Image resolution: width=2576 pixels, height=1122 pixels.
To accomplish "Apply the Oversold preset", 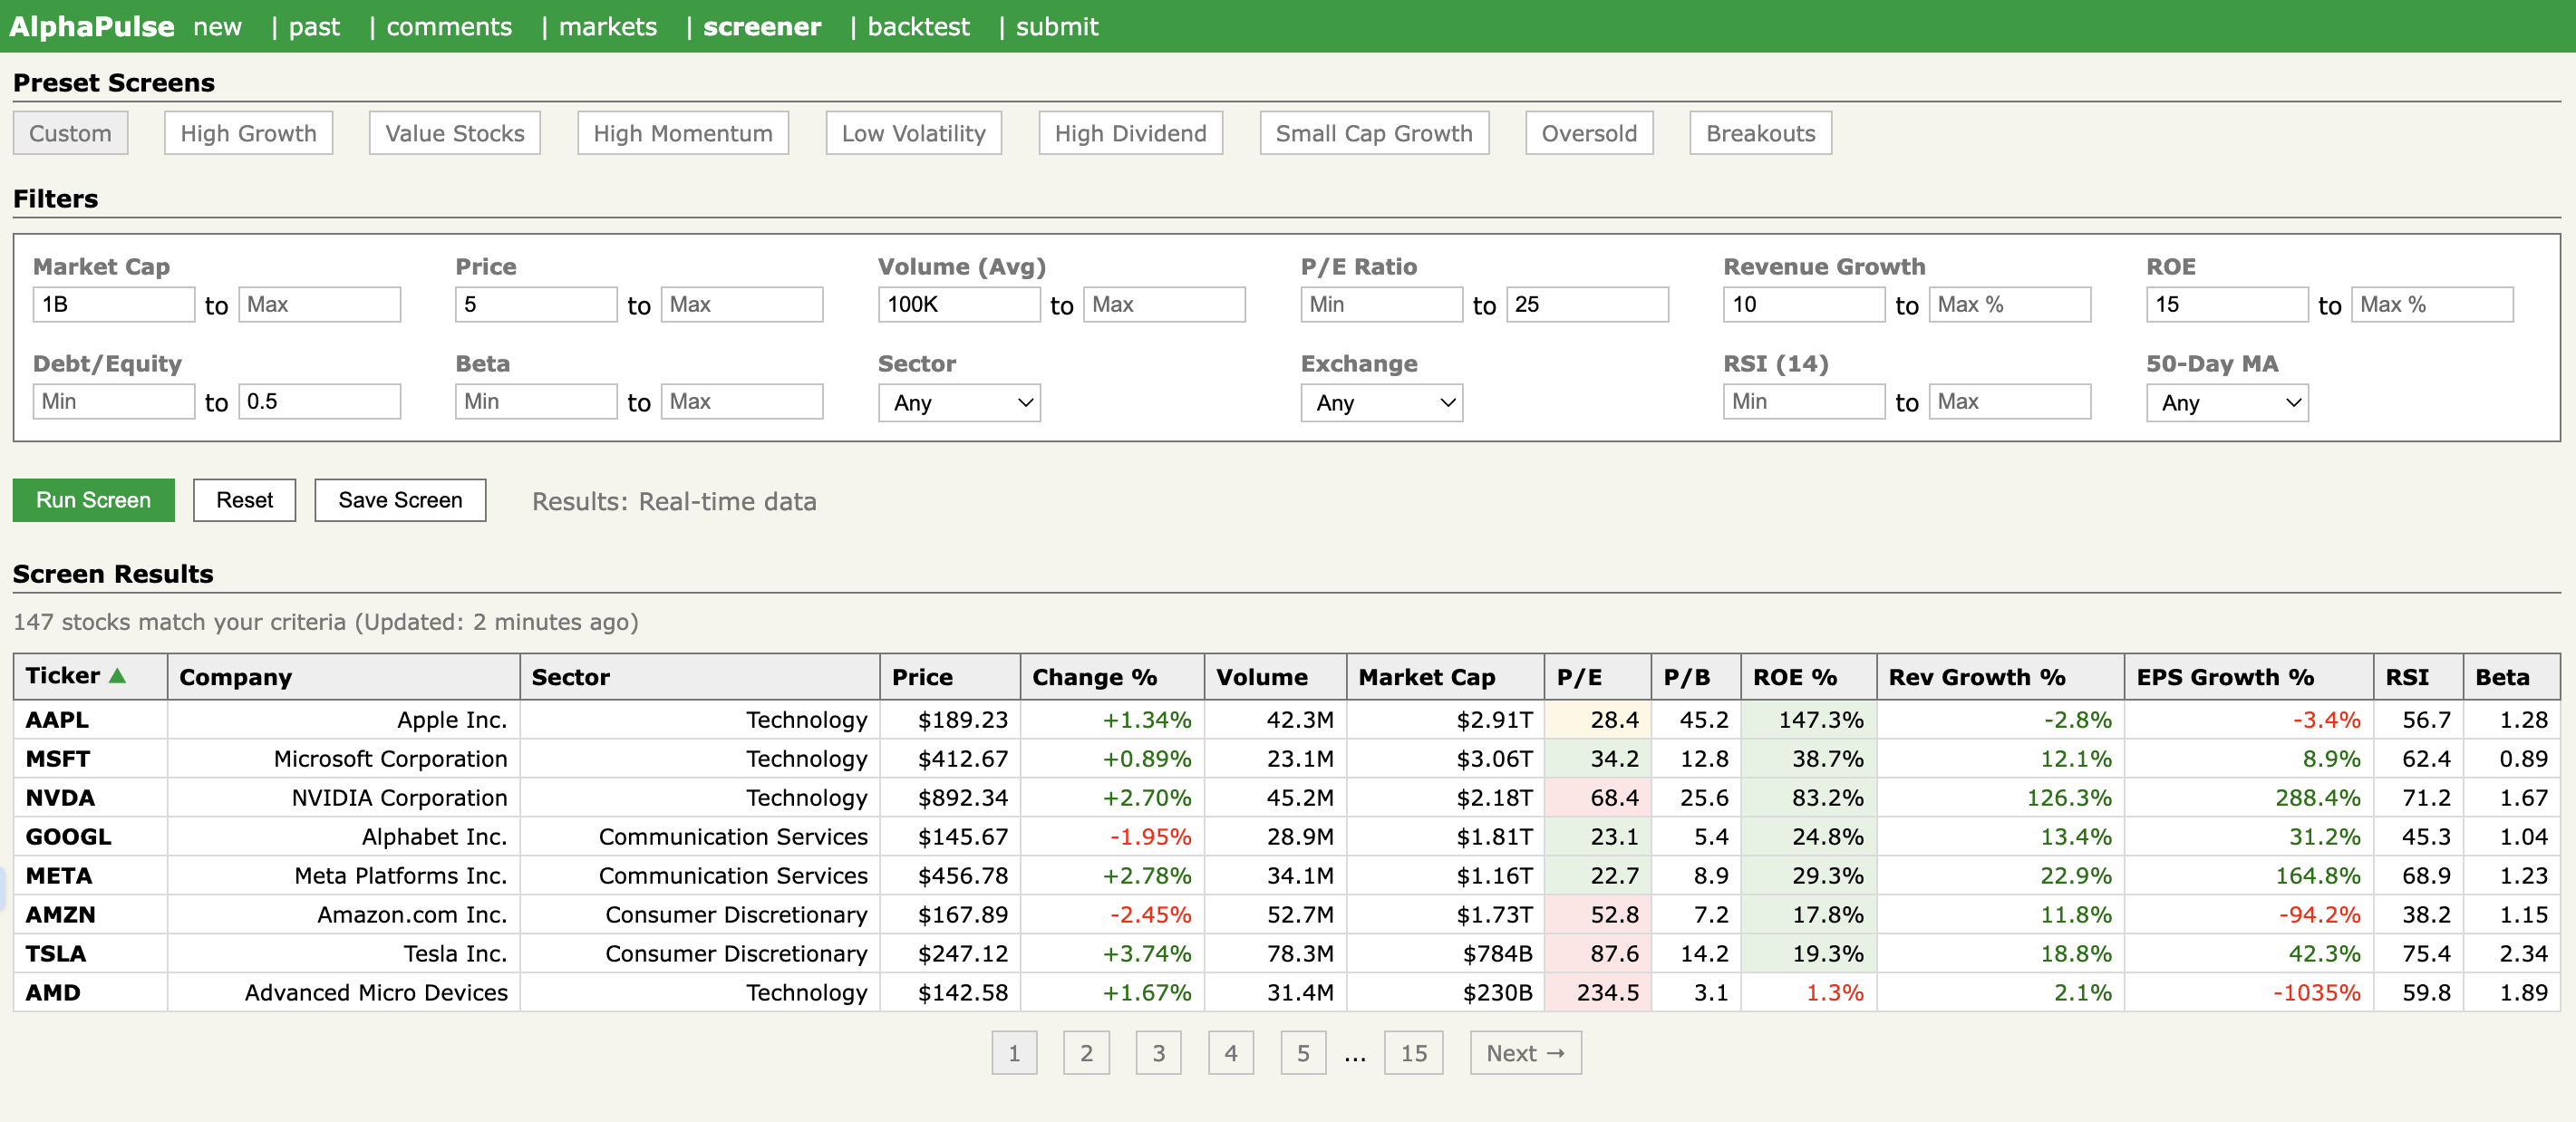I will (x=1588, y=133).
